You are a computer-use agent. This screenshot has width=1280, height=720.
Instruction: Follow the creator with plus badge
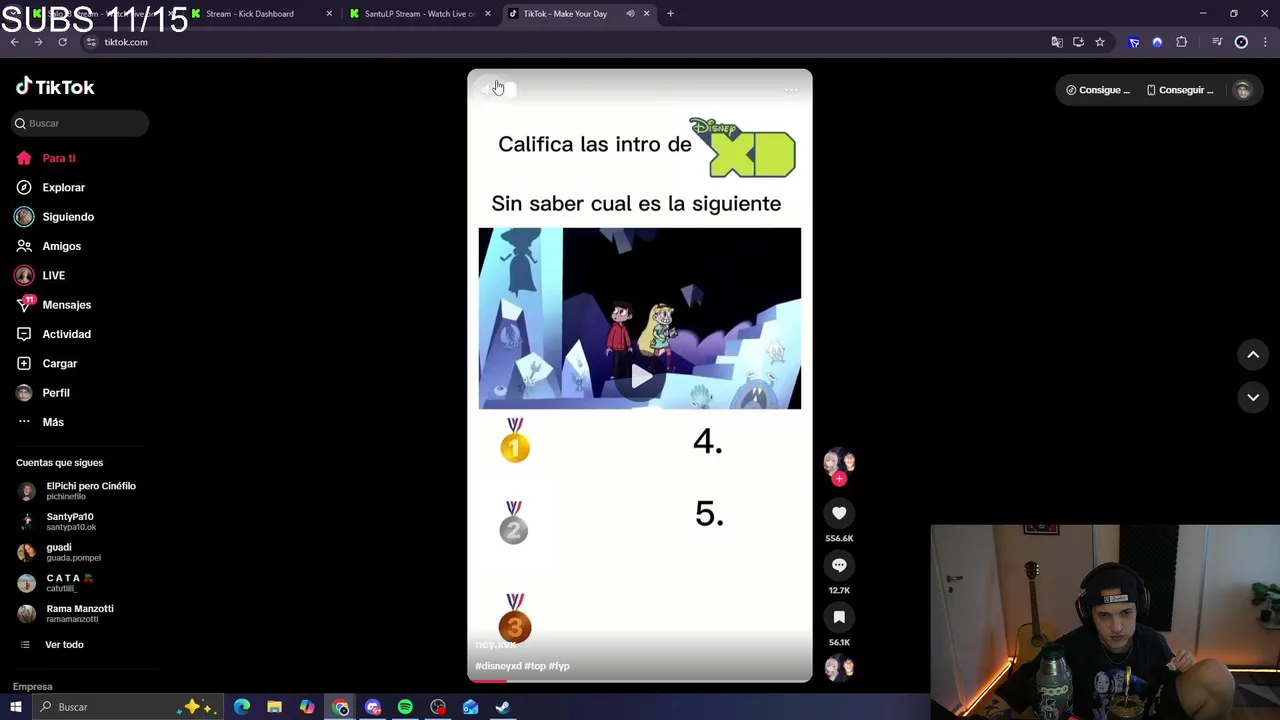point(839,479)
